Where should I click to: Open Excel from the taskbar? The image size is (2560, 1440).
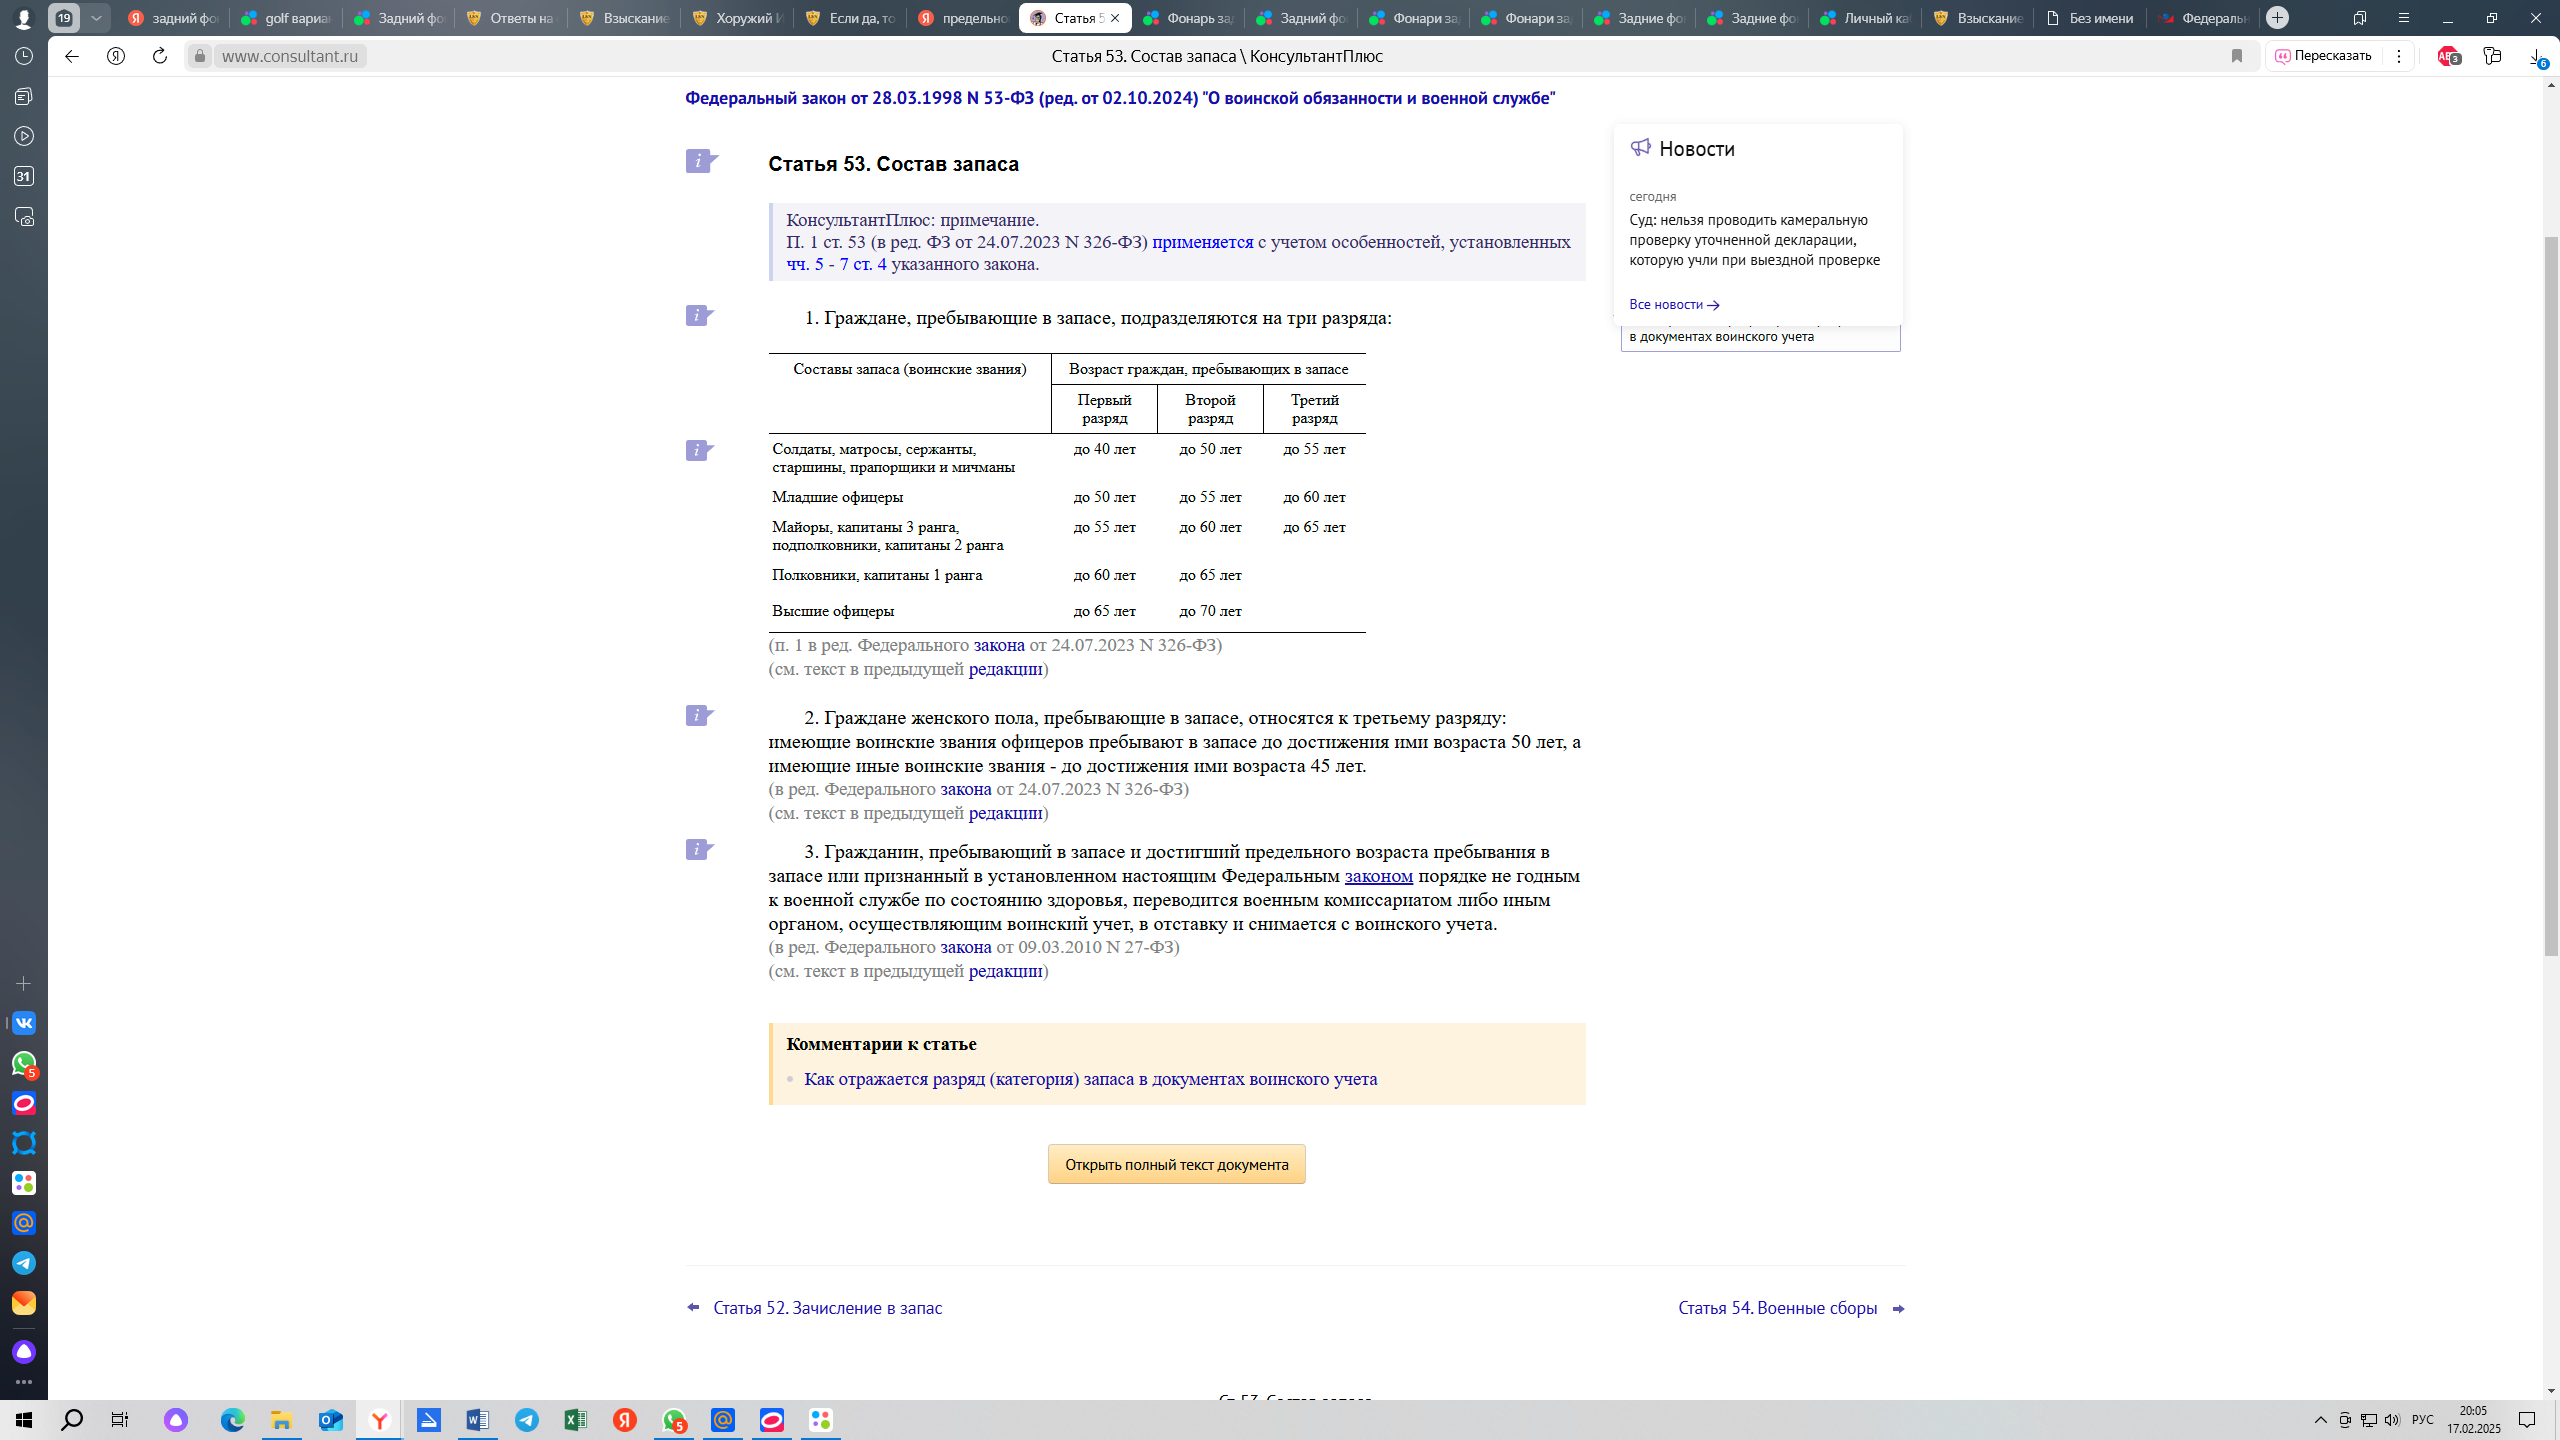pyautogui.click(x=575, y=1420)
